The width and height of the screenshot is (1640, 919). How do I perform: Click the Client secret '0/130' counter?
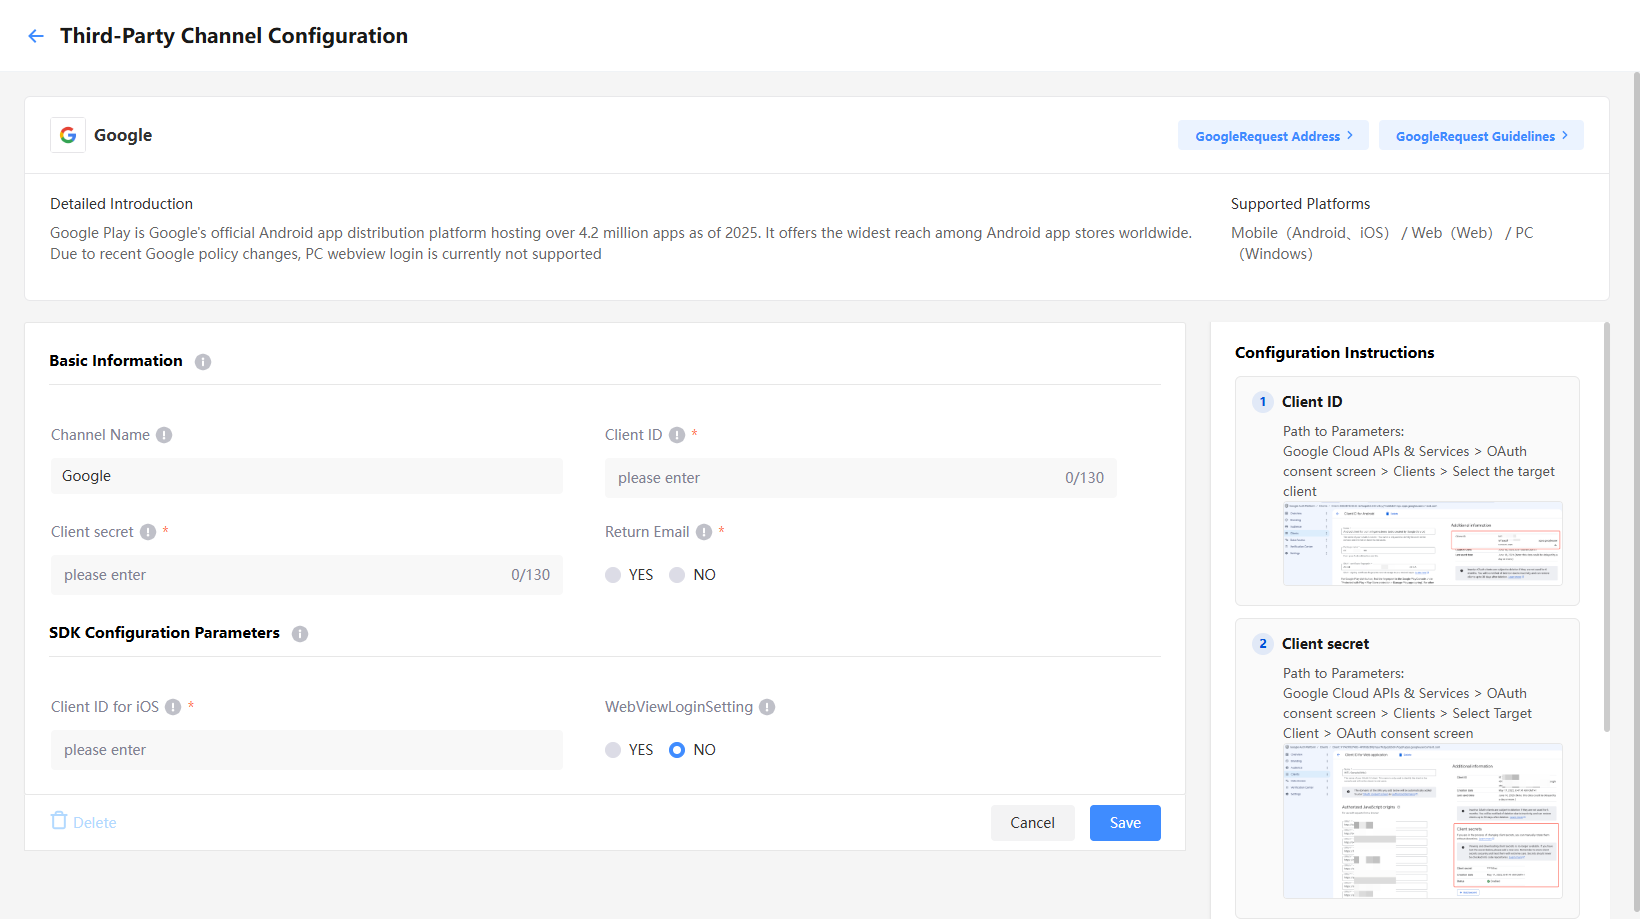[531, 575]
